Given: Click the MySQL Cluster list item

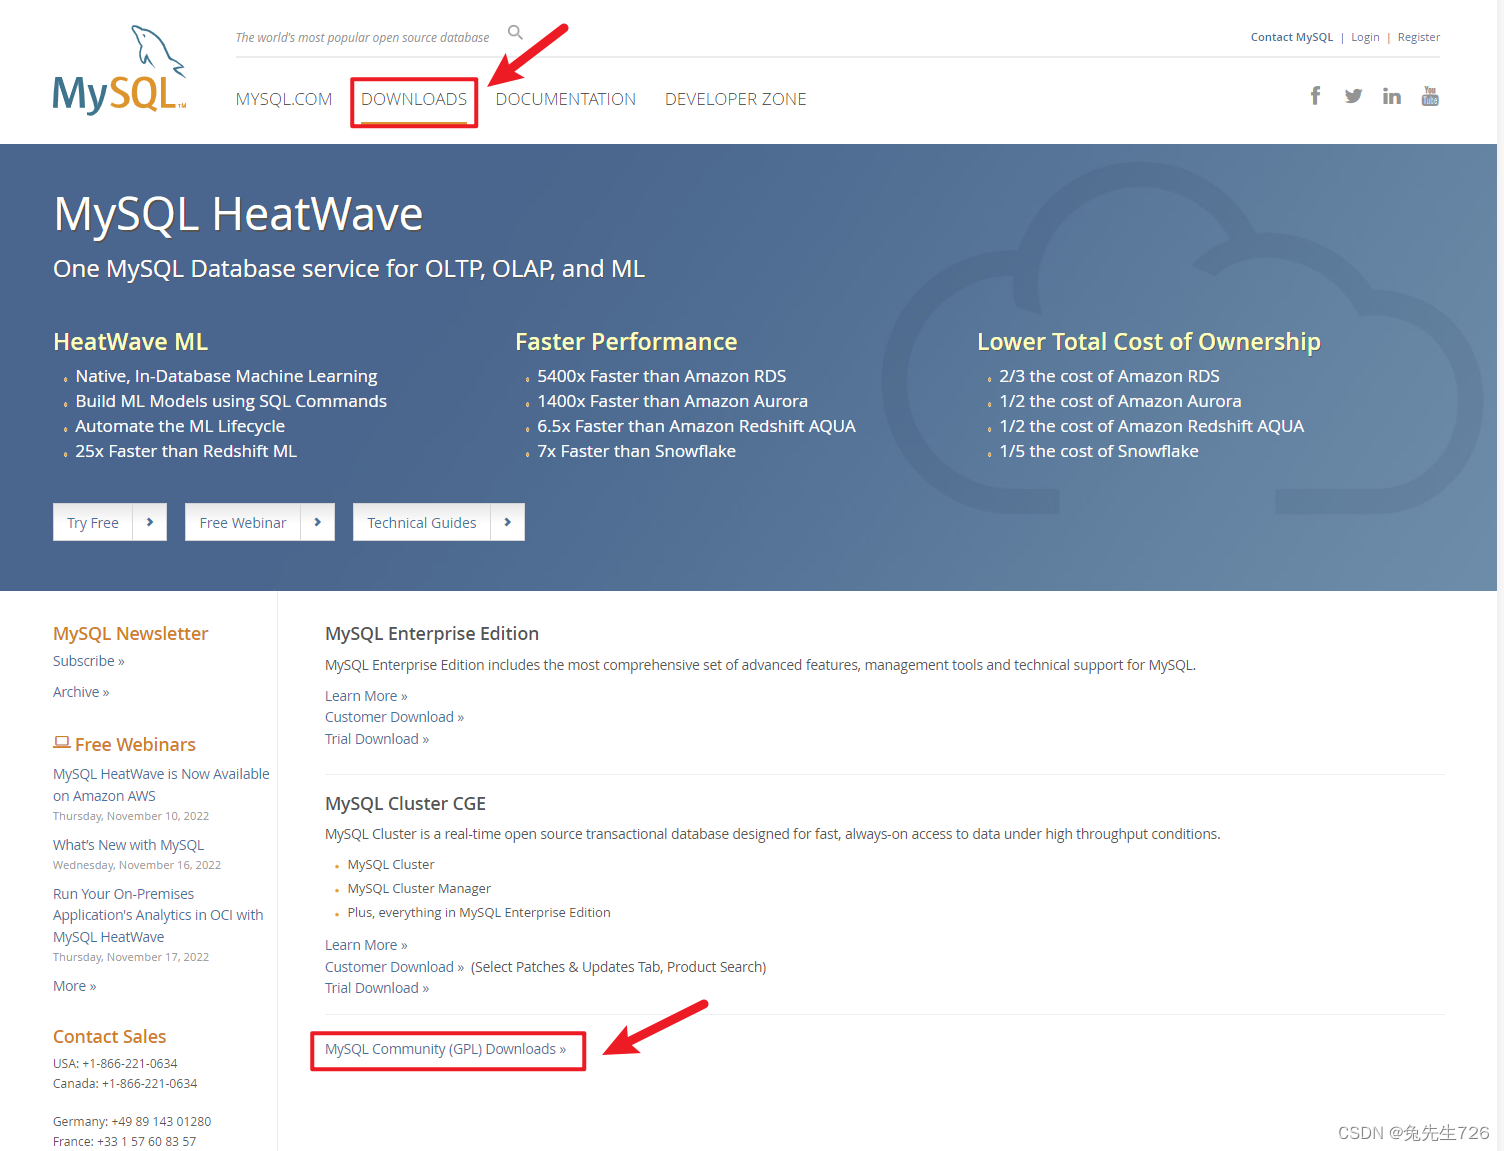Looking at the screenshot, I should click(x=391, y=865).
